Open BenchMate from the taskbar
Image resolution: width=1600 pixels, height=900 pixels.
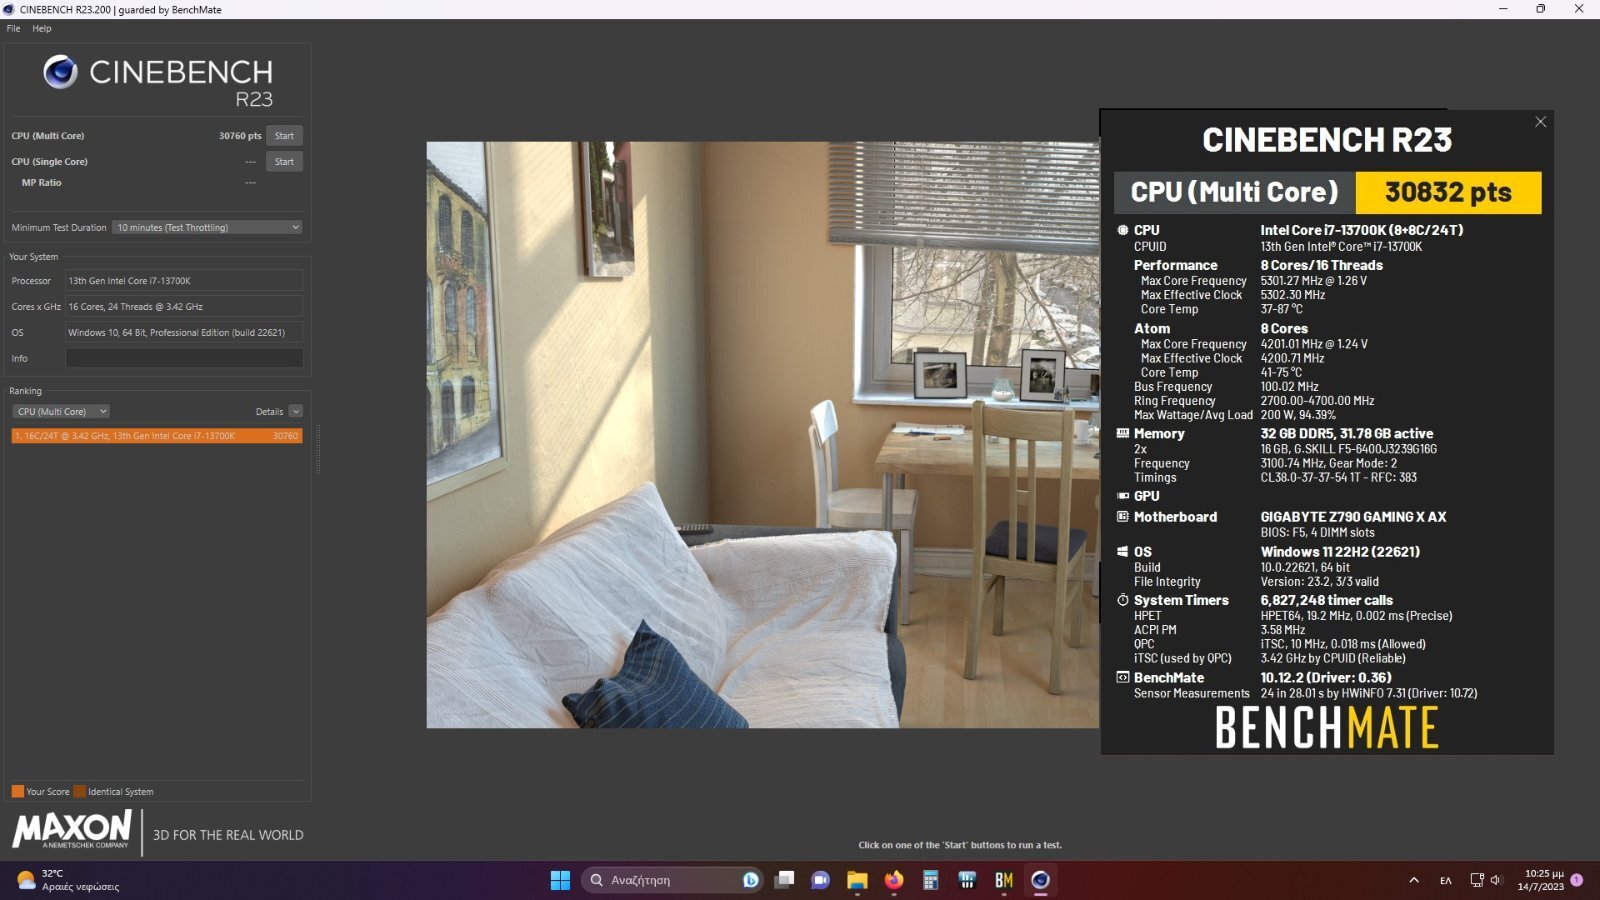[x=1004, y=880]
